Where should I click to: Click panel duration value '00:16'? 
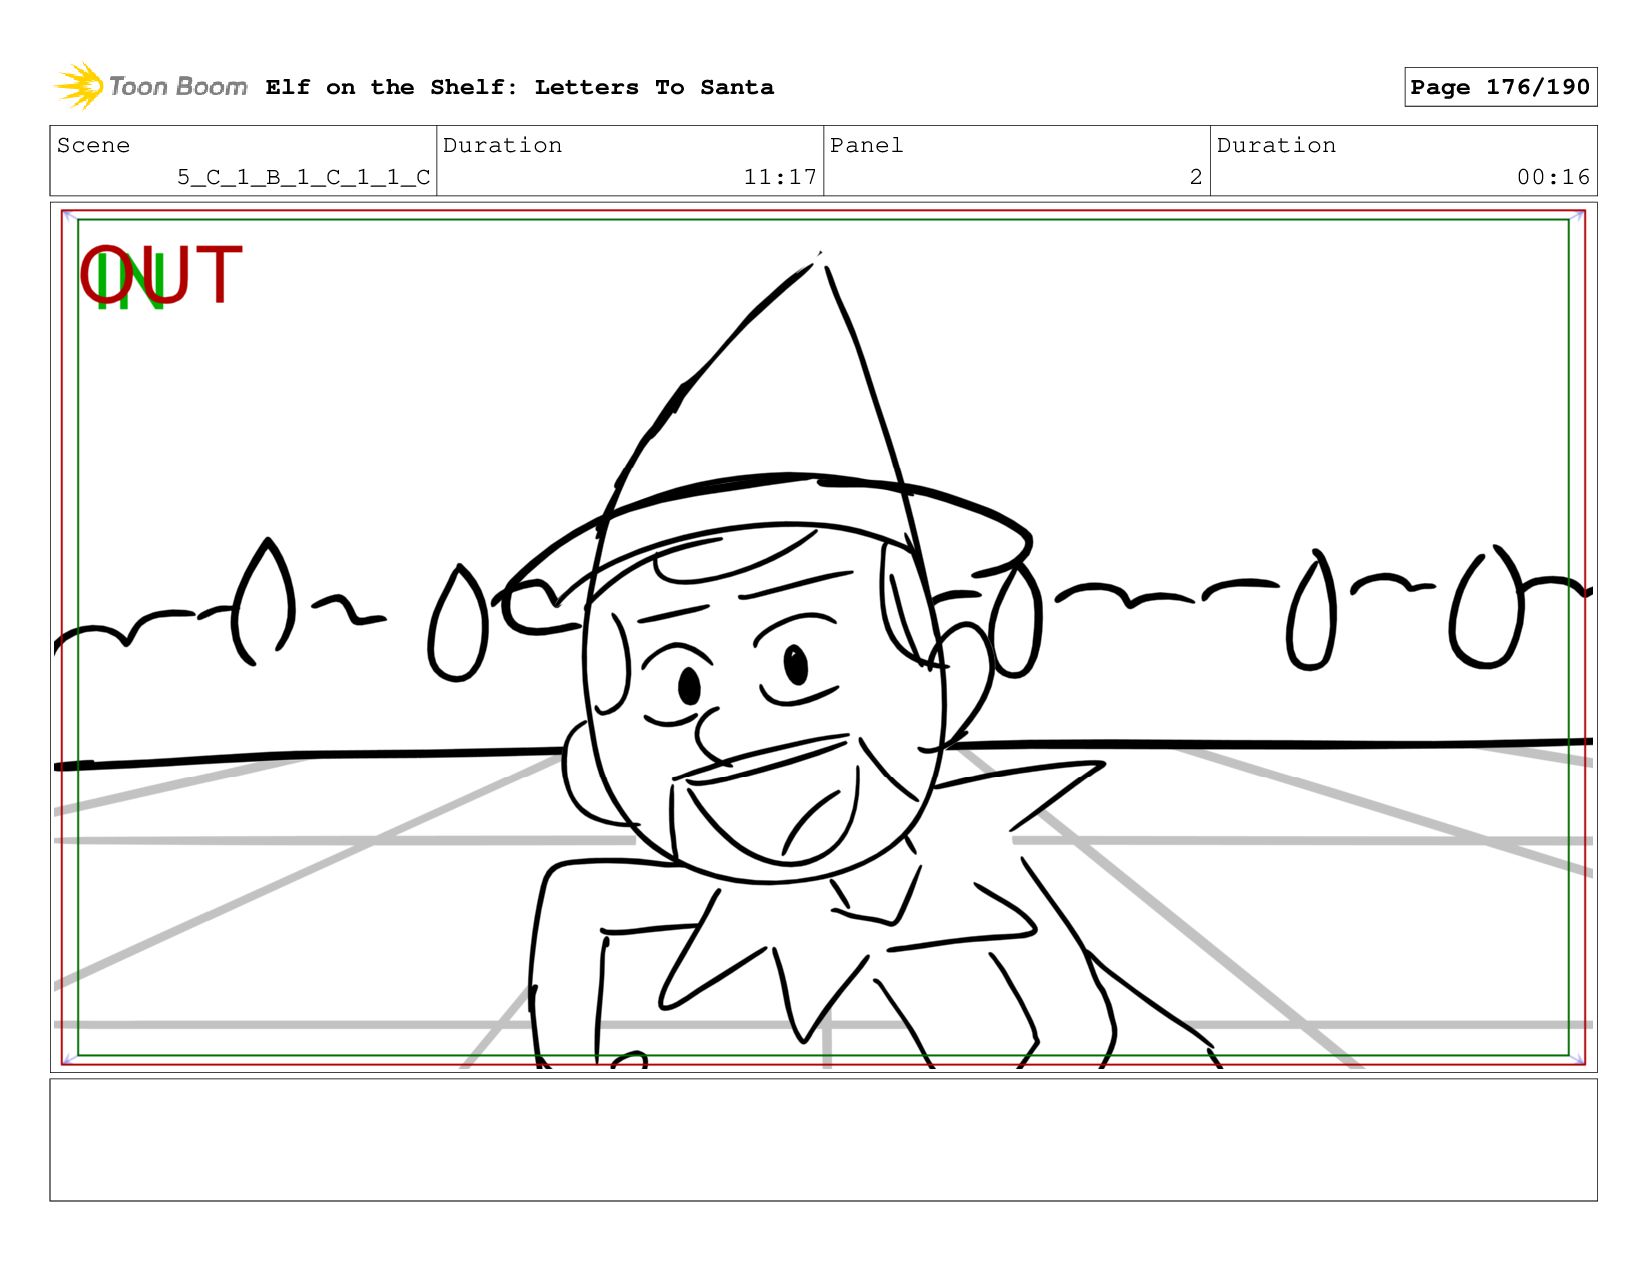point(1553,177)
